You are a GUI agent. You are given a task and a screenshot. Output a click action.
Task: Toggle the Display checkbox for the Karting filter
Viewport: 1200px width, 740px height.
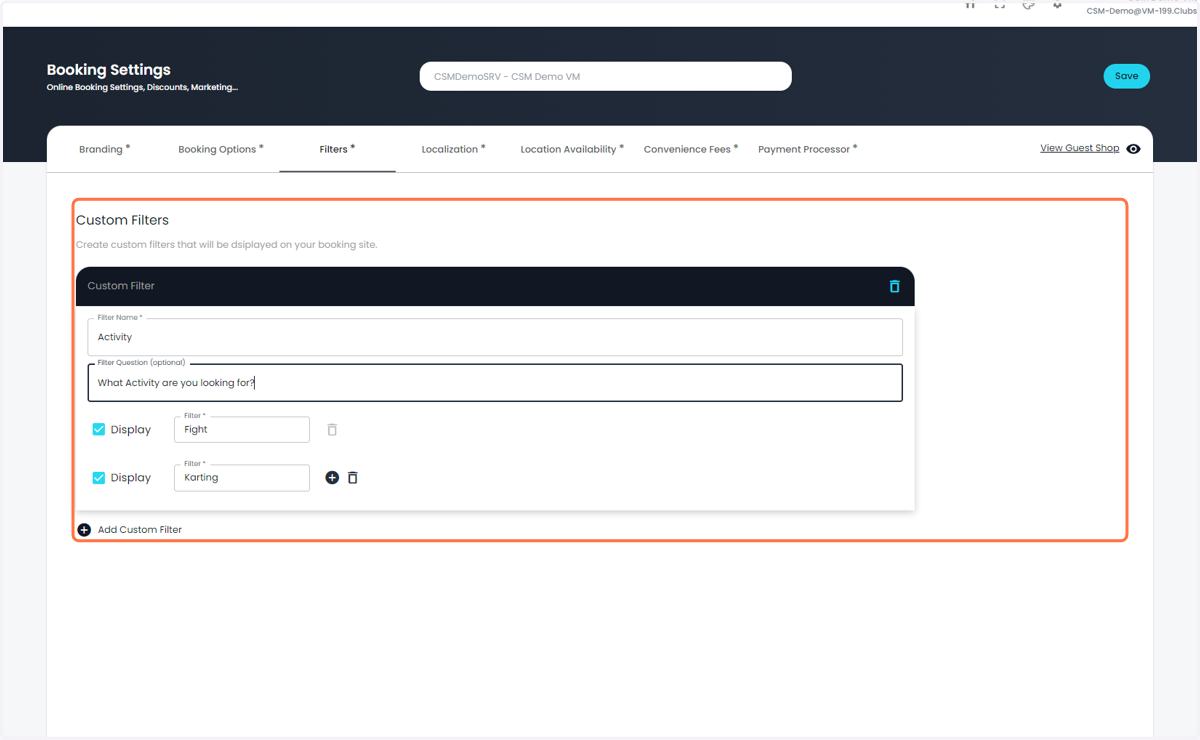click(x=99, y=478)
